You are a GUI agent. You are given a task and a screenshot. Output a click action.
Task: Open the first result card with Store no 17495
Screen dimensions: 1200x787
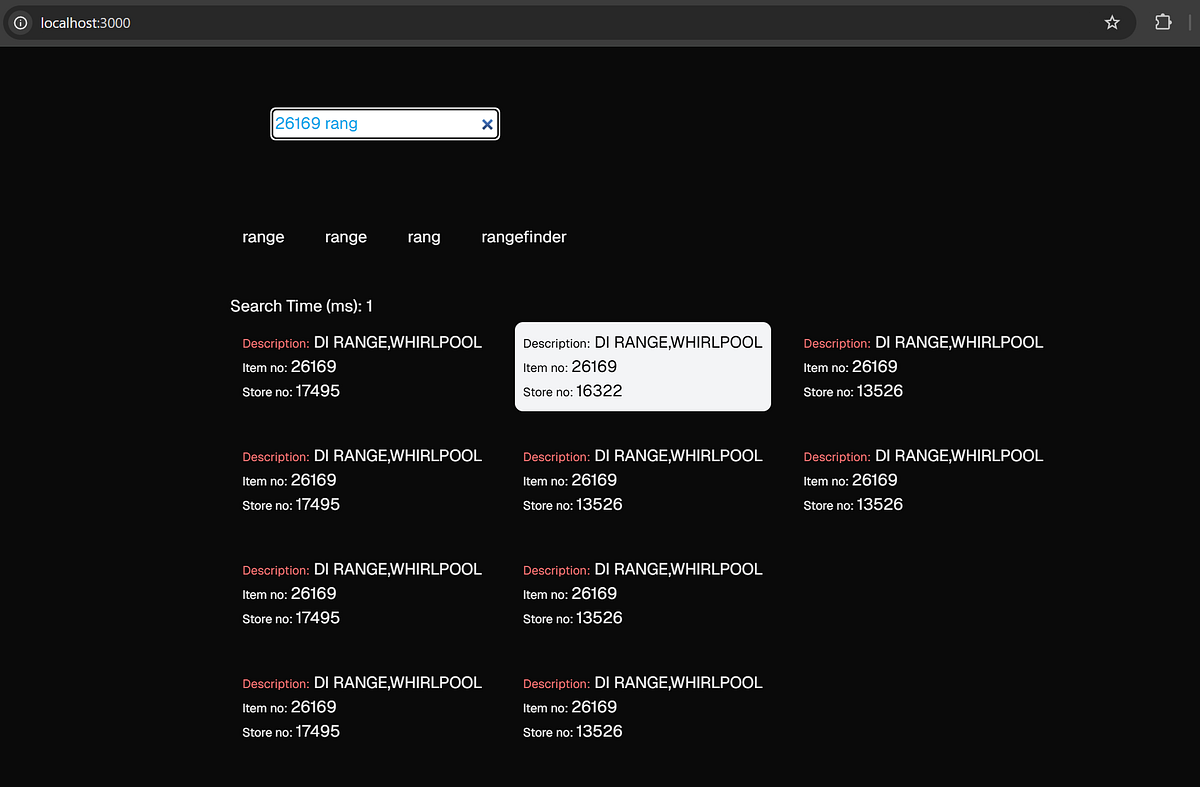point(360,366)
